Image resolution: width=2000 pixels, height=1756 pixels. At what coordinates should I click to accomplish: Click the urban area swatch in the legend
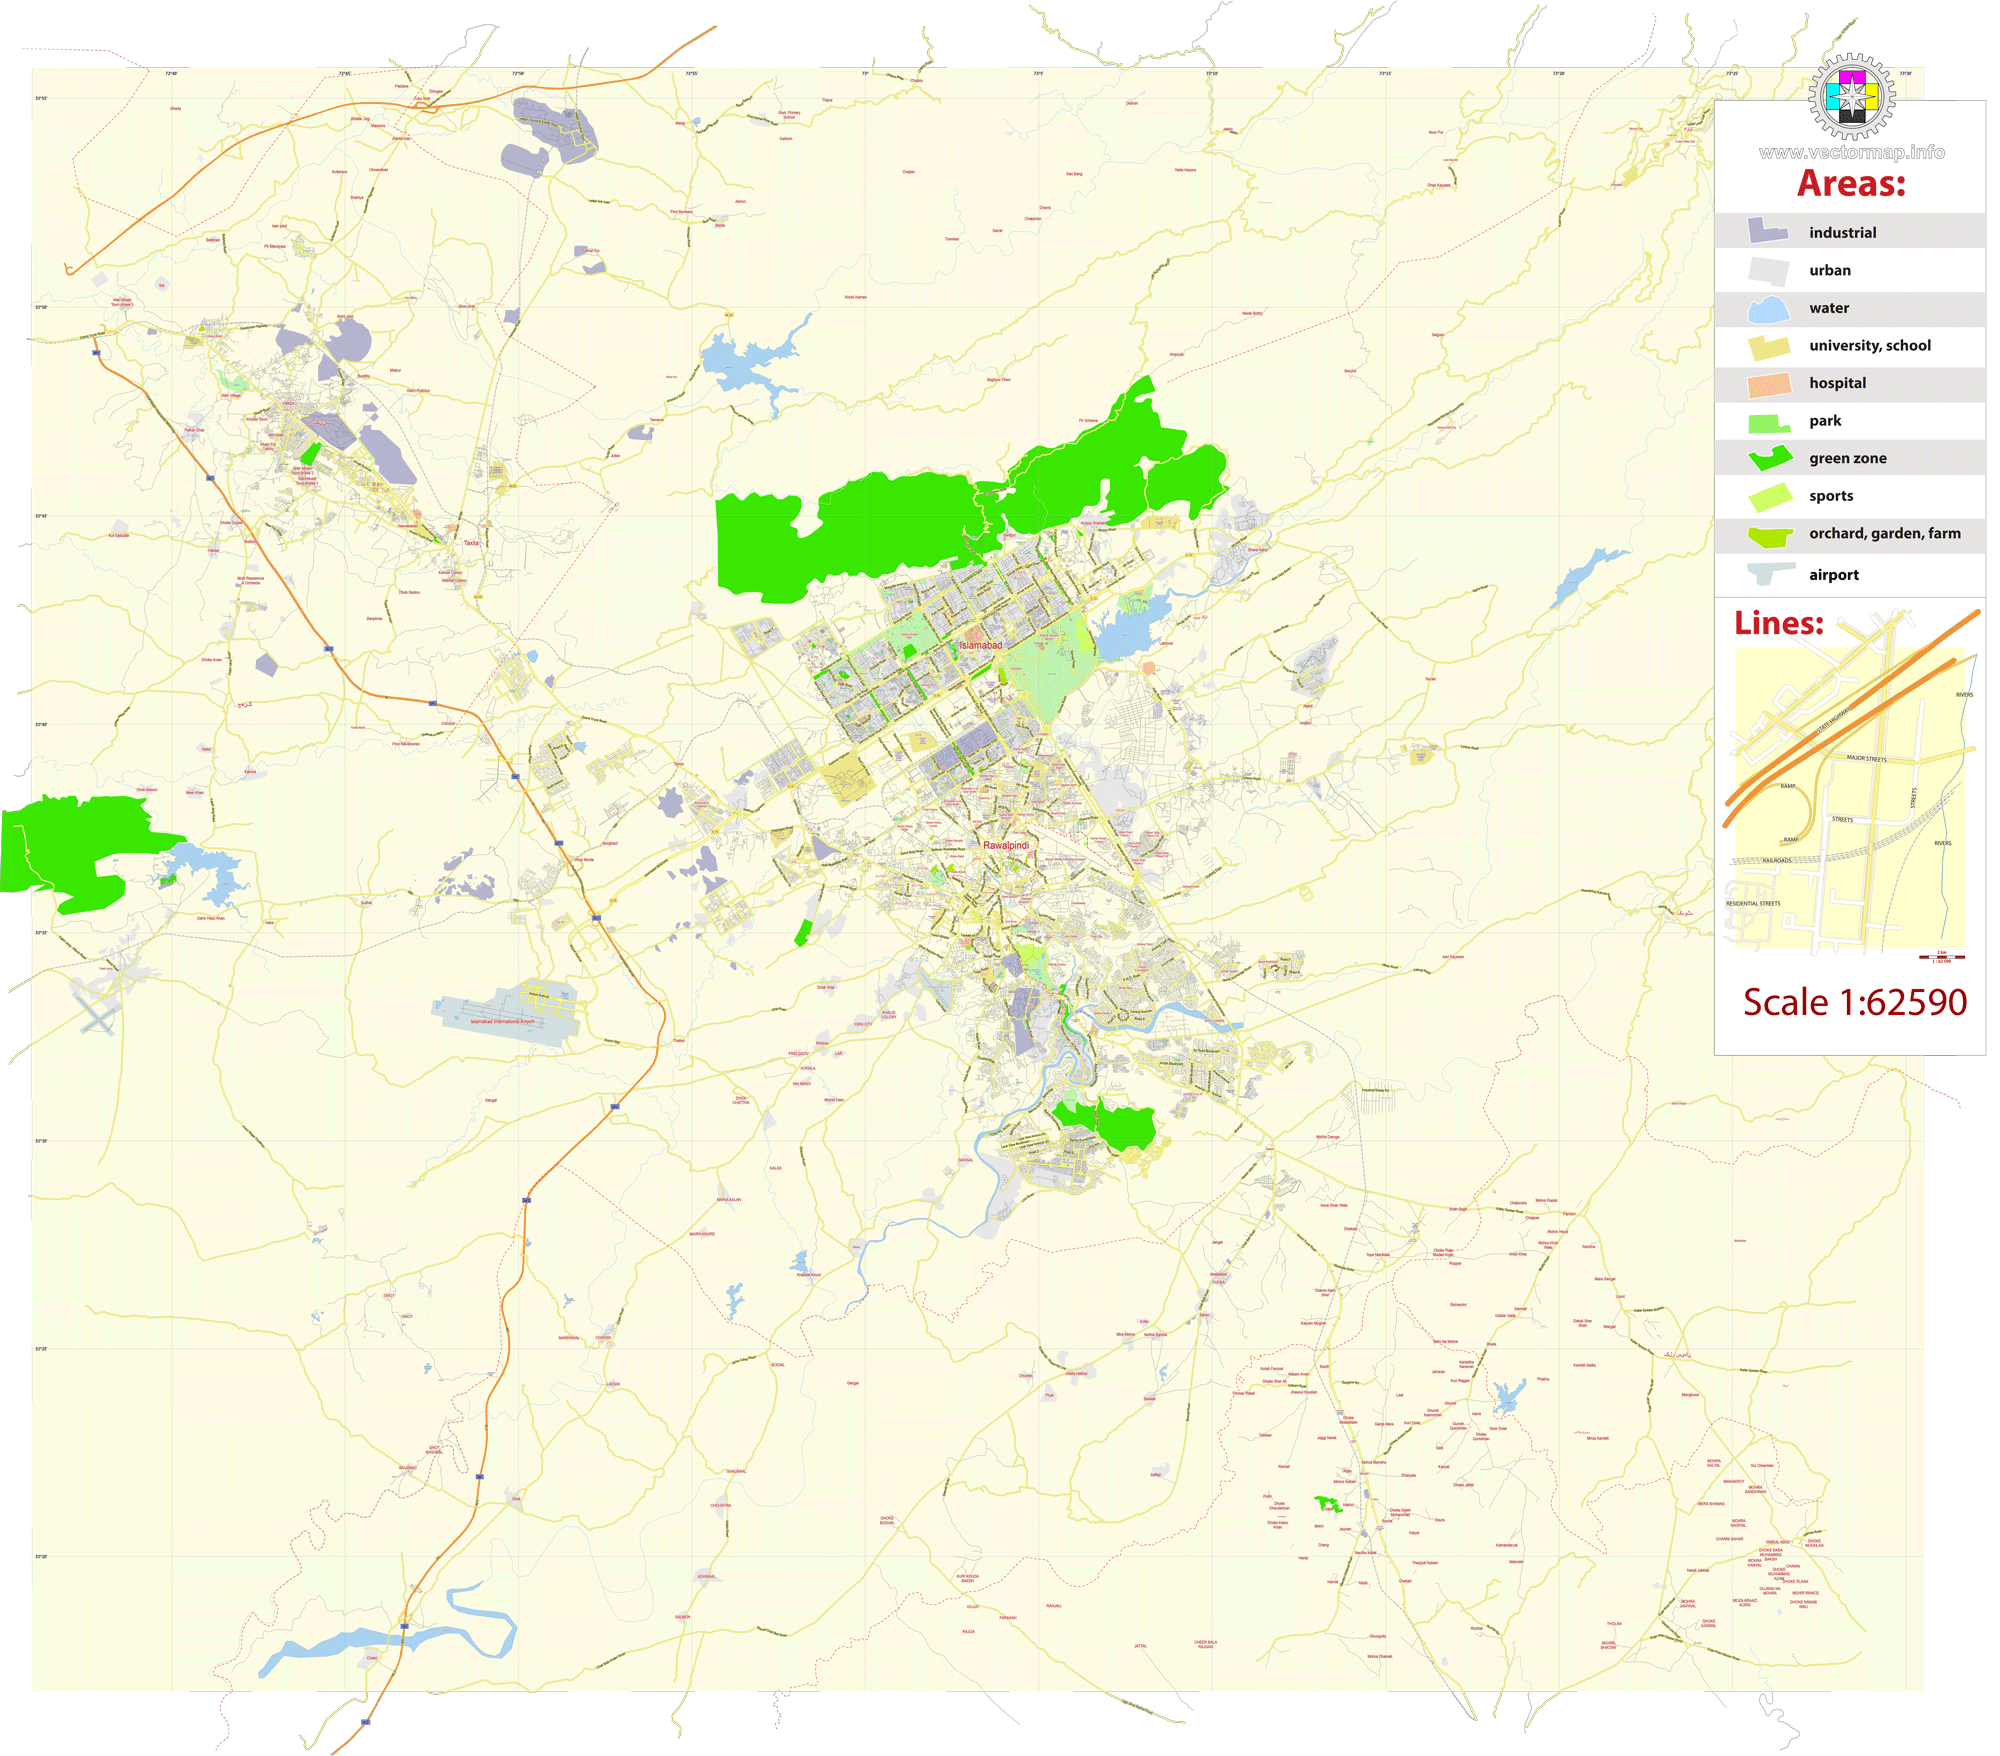[1768, 270]
